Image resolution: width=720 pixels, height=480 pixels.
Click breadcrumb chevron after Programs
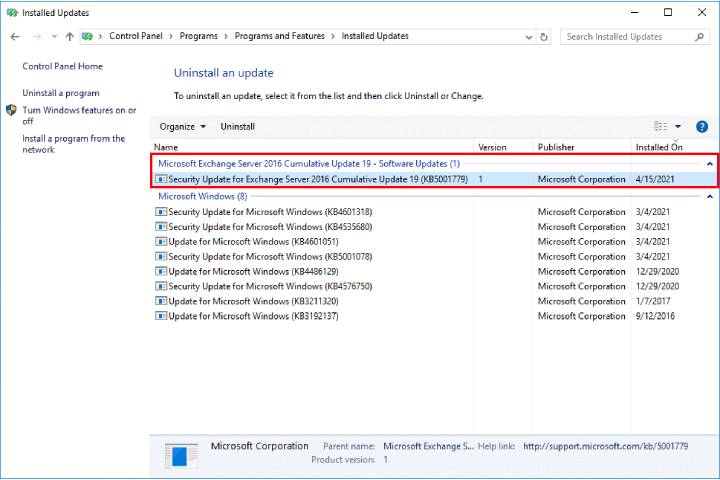click(226, 36)
